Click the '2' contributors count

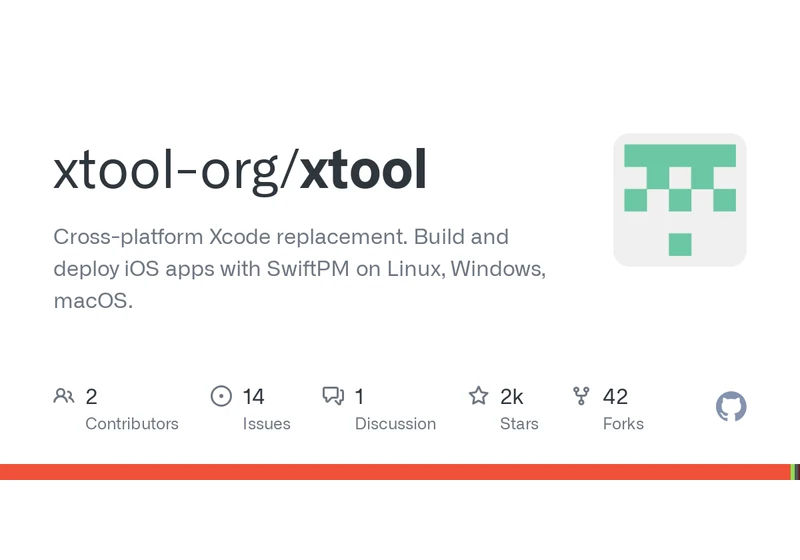91,397
